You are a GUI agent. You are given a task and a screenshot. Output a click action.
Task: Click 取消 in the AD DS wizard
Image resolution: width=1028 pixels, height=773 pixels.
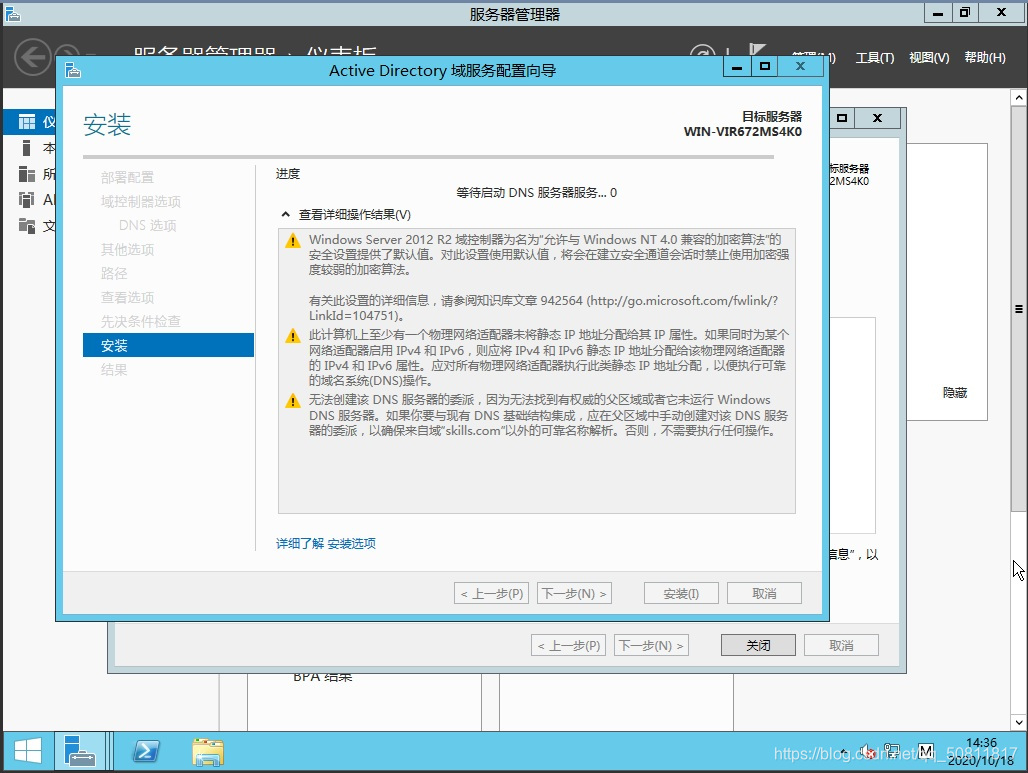click(764, 593)
